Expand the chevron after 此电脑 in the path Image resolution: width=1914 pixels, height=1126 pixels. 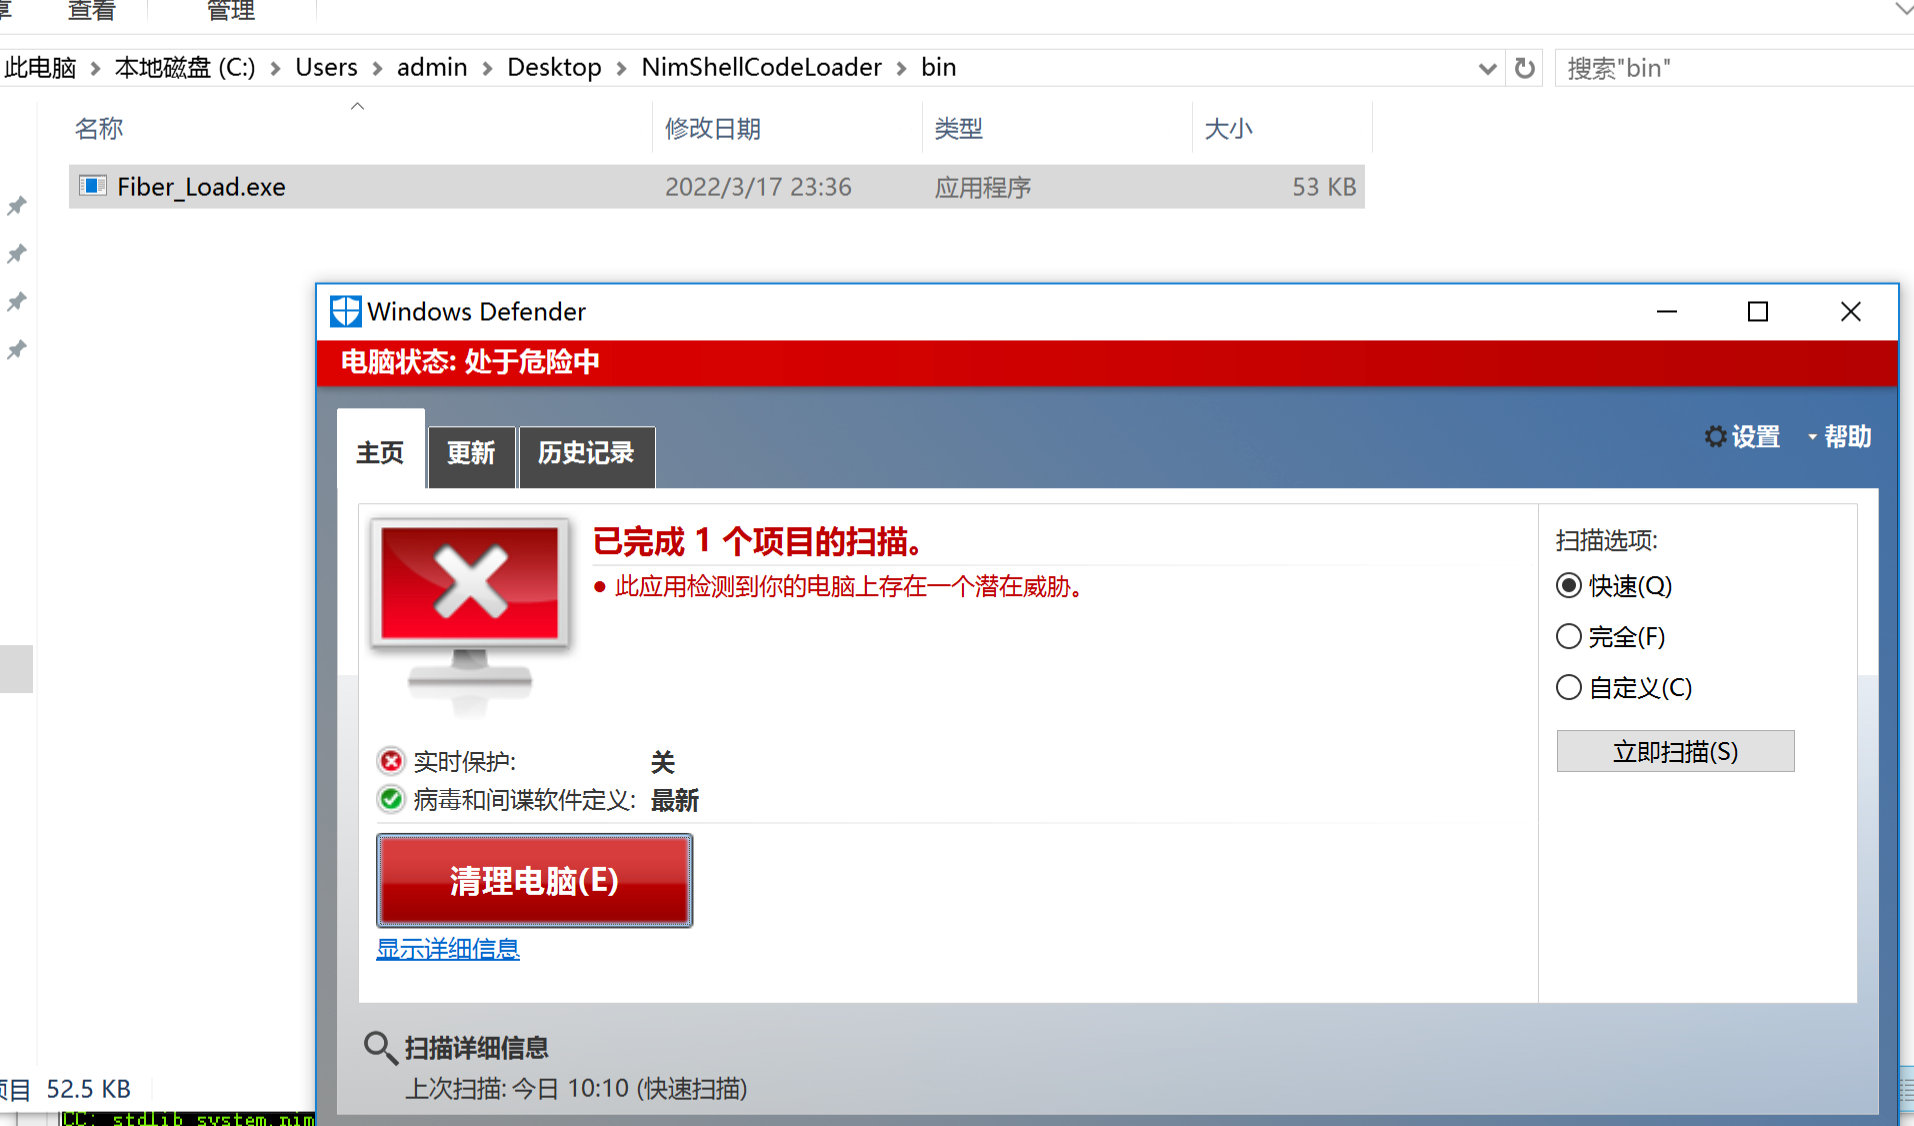click(x=95, y=68)
